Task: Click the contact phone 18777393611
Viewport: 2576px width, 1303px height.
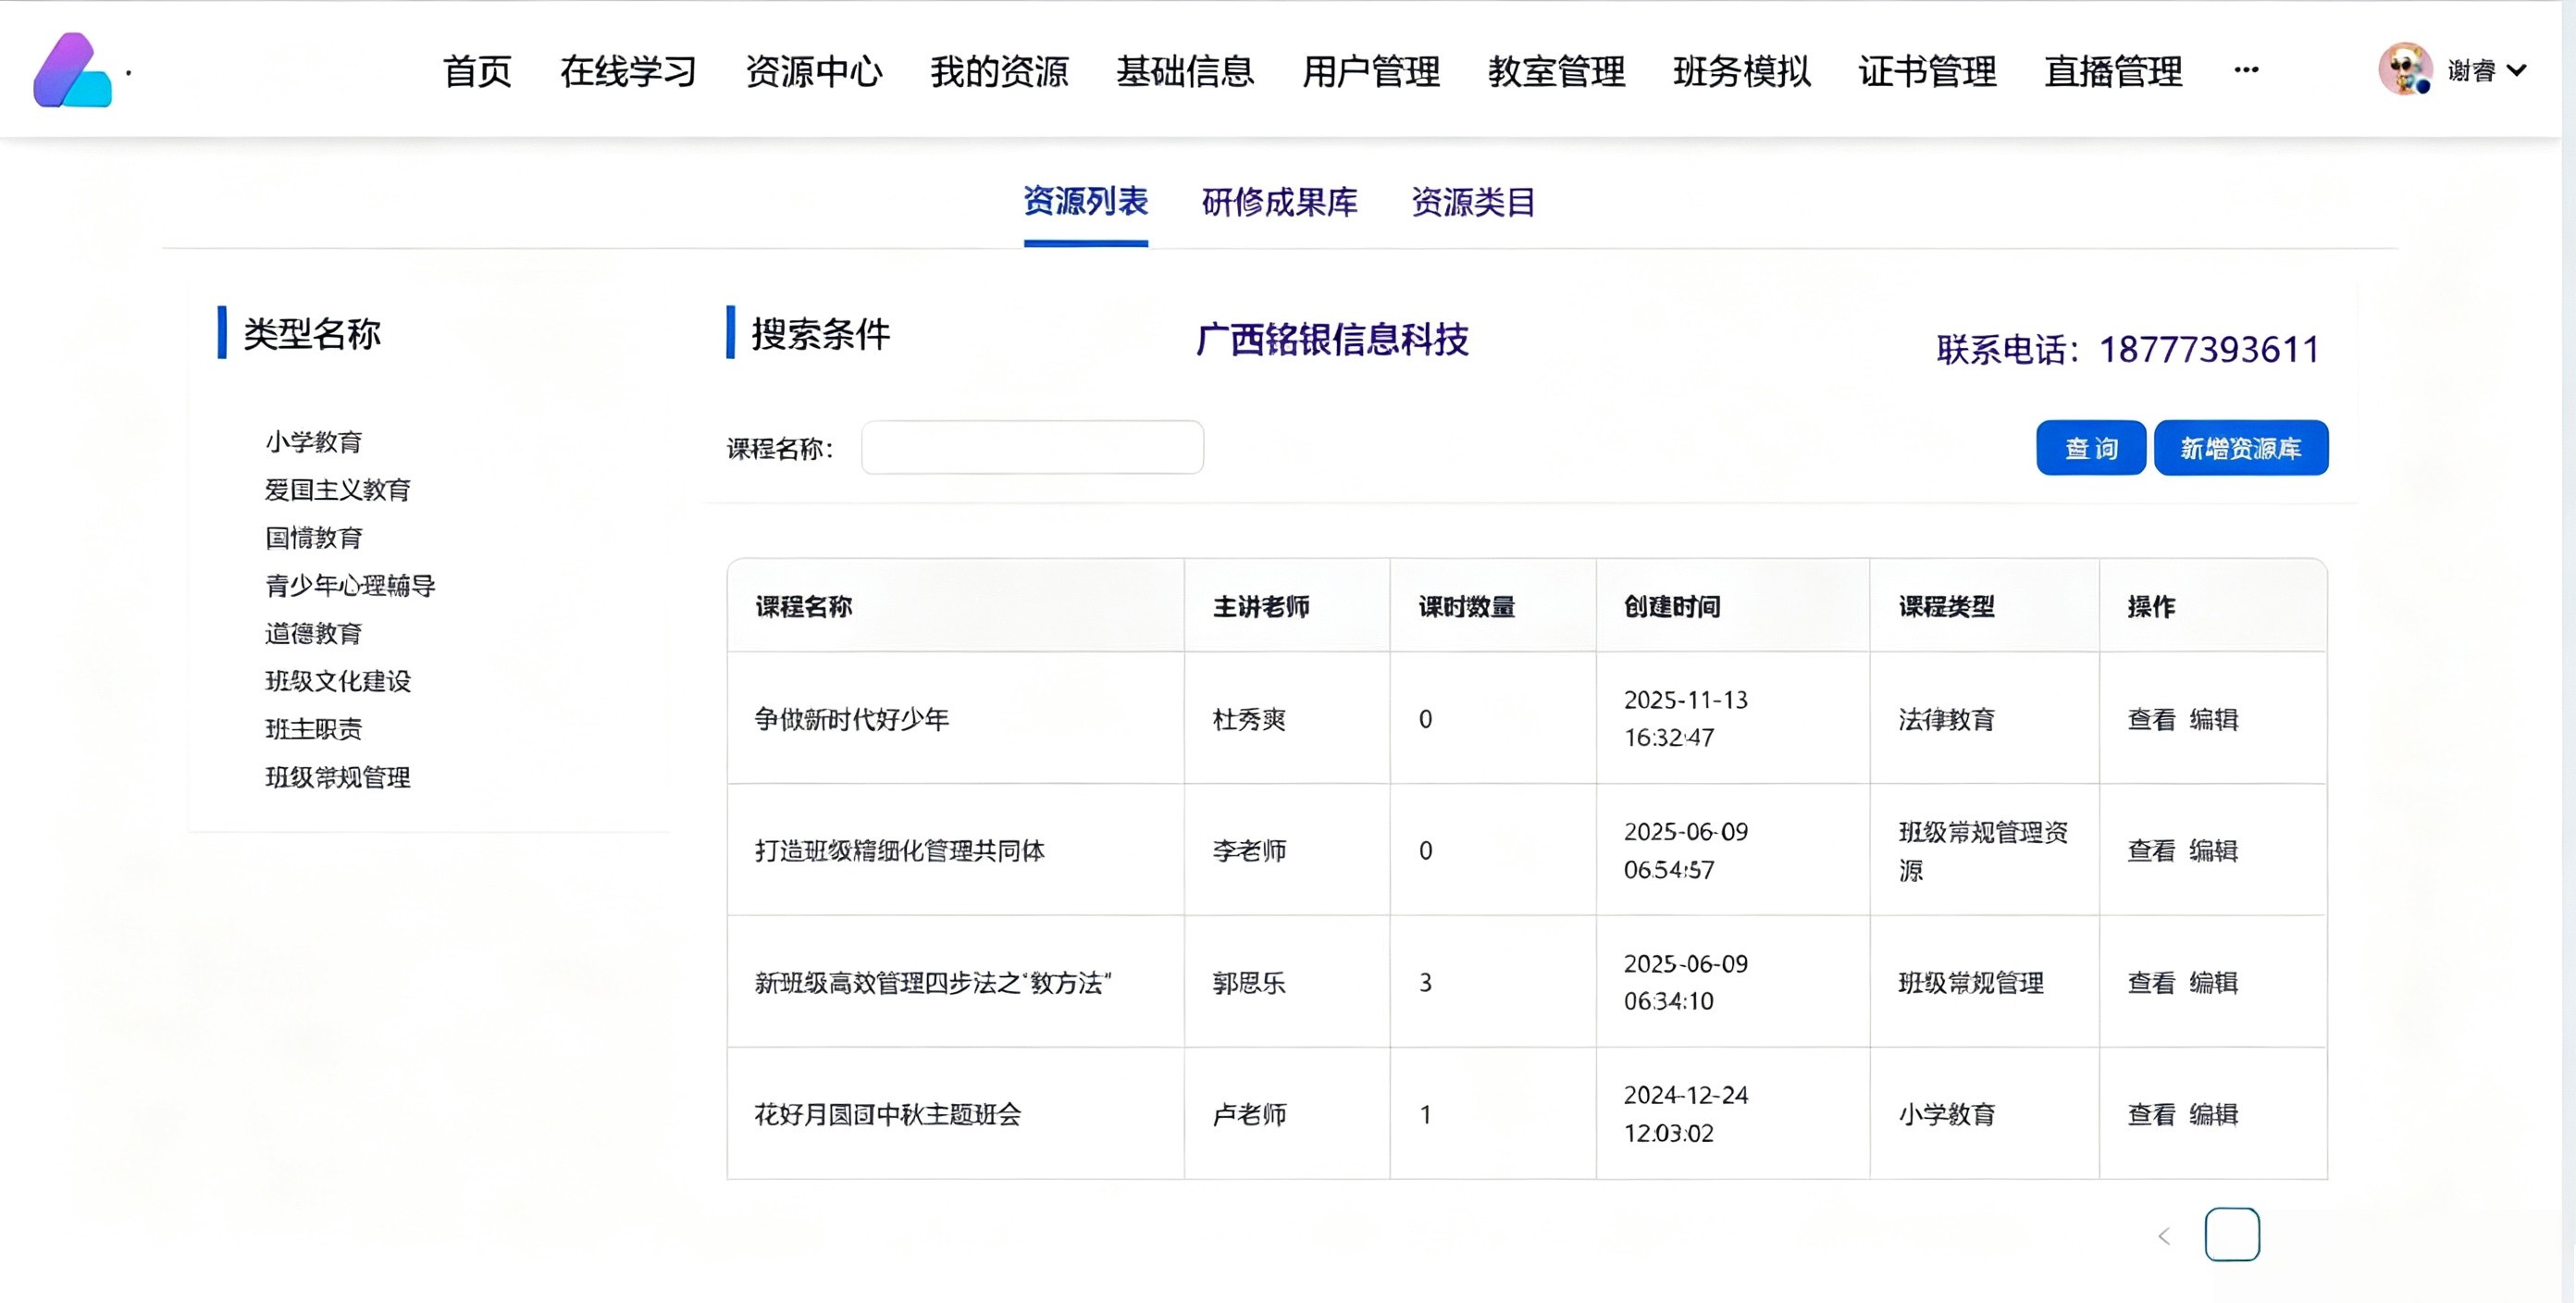Action: 2209,350
